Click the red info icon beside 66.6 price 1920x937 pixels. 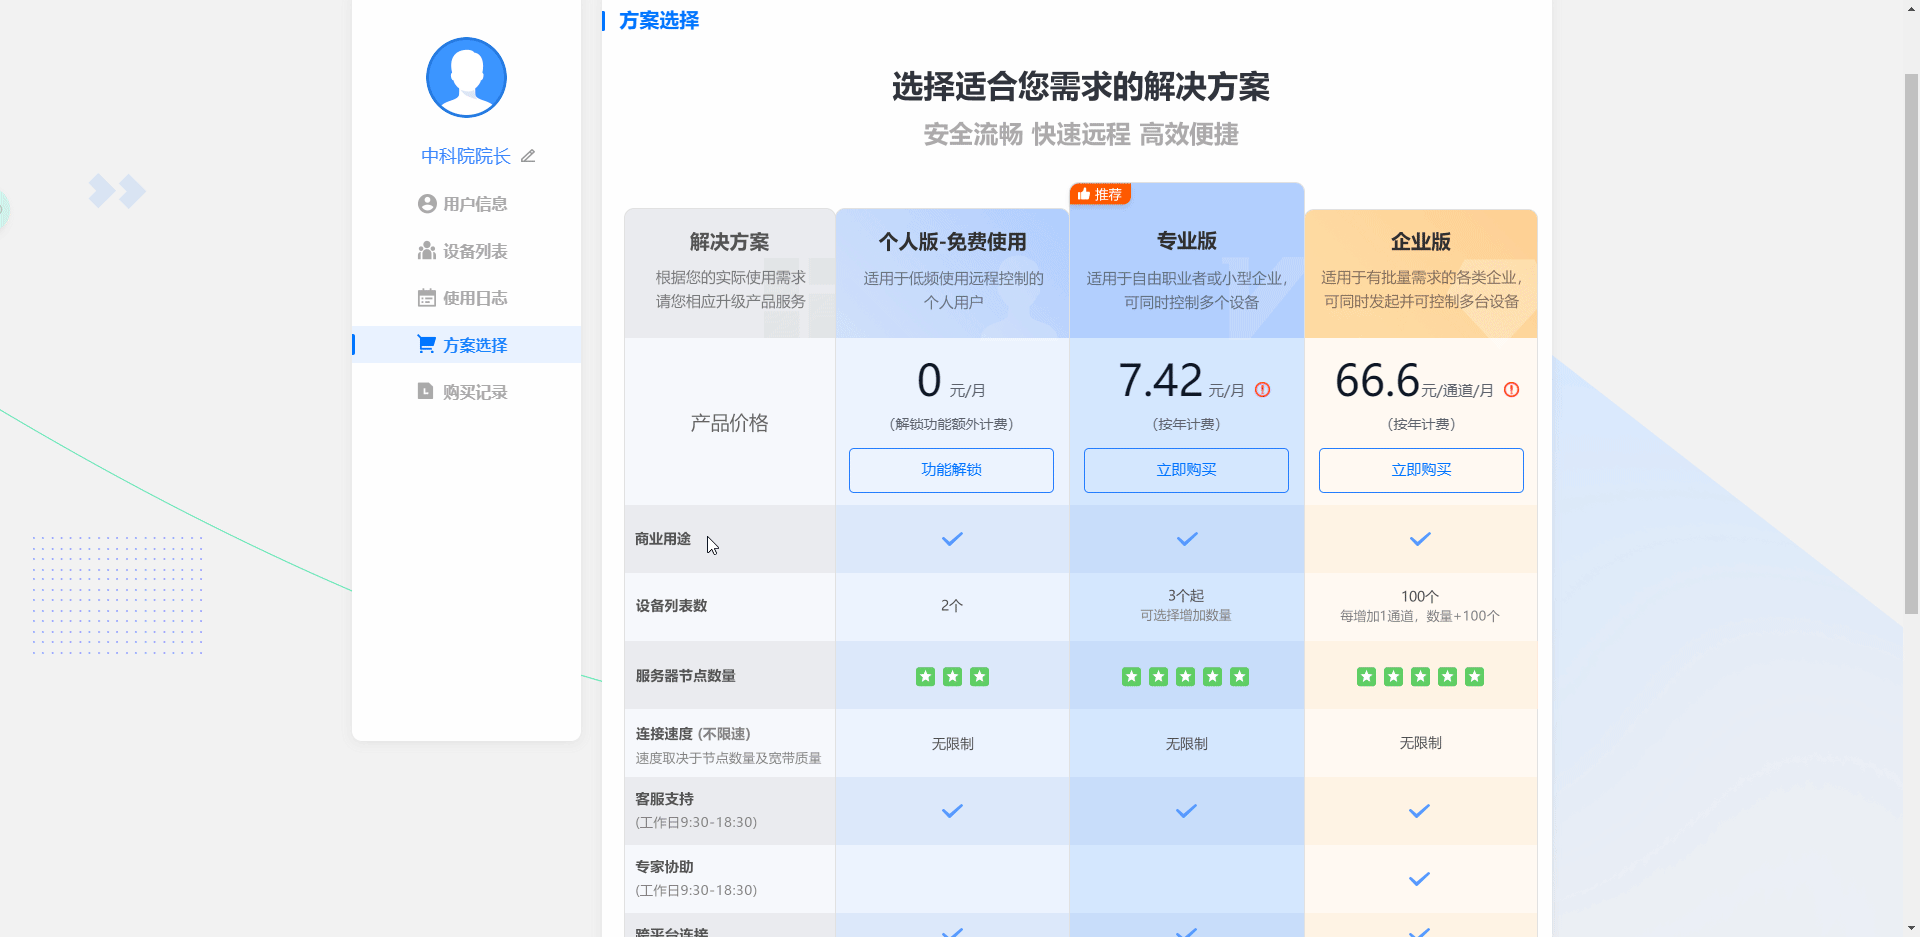[x=1512, y=390]
